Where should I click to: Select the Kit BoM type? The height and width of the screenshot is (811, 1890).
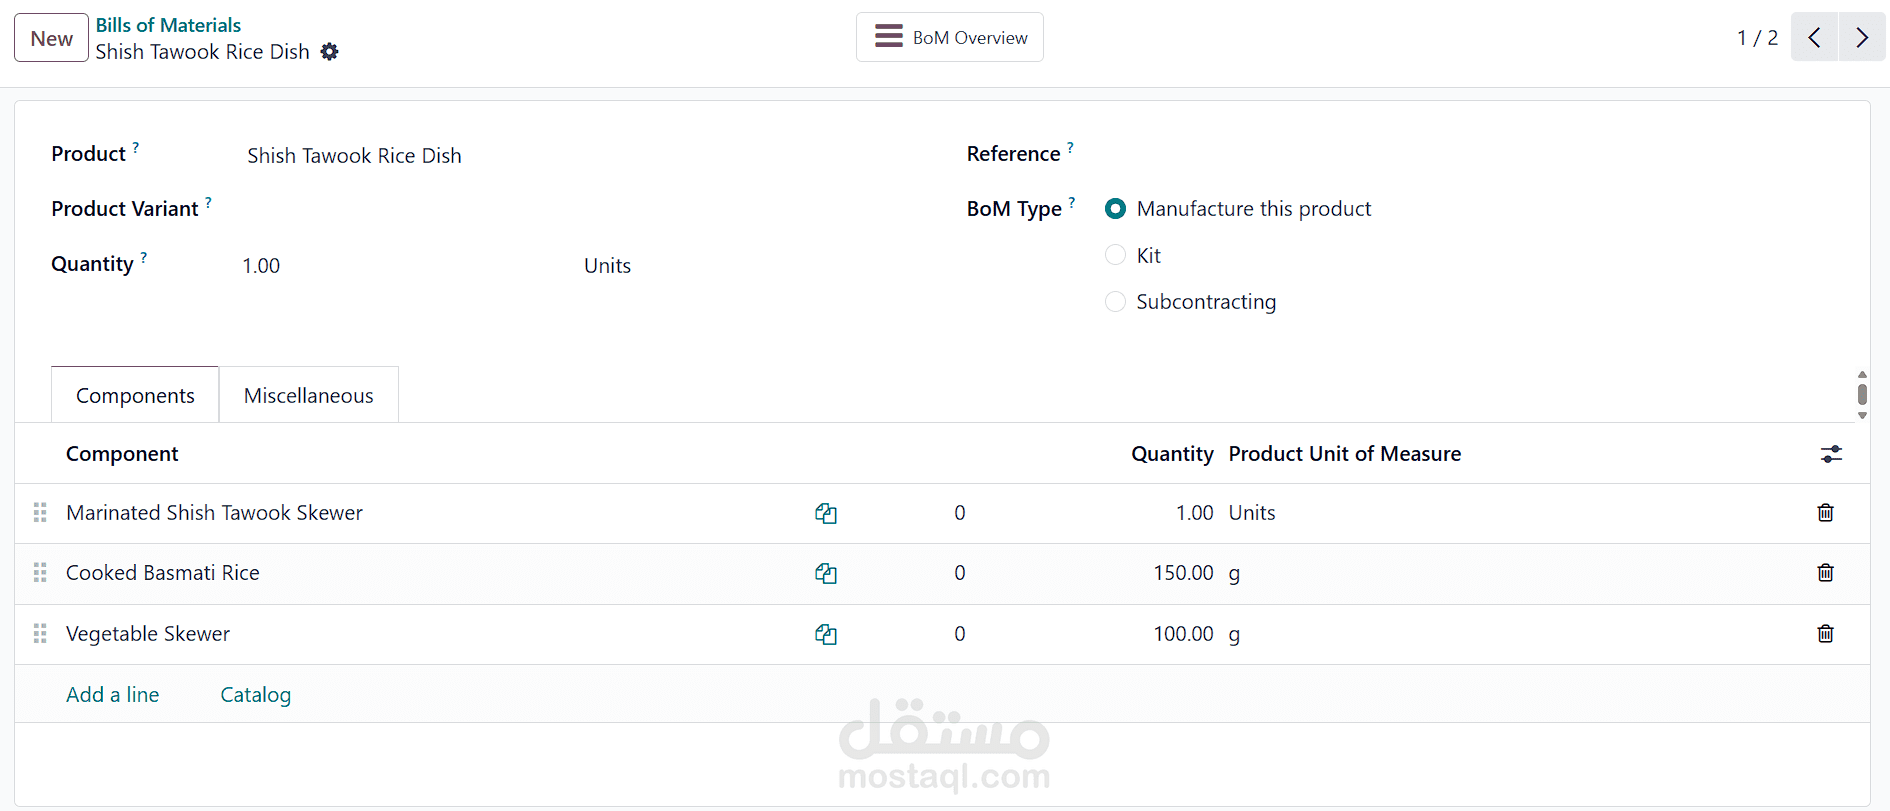click(x=1116, y=256)
